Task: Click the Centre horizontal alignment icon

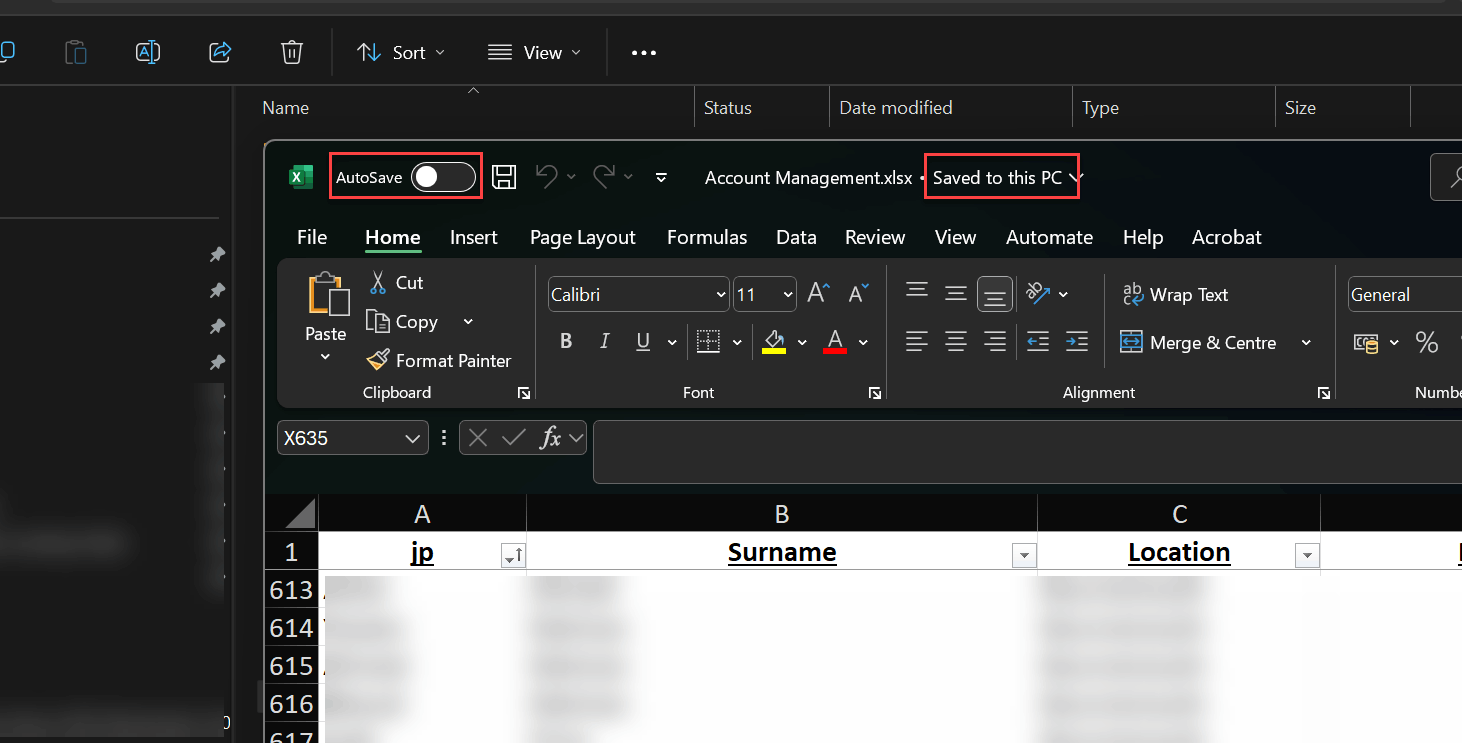Action: pyautogui.click(x=956, y=342)
